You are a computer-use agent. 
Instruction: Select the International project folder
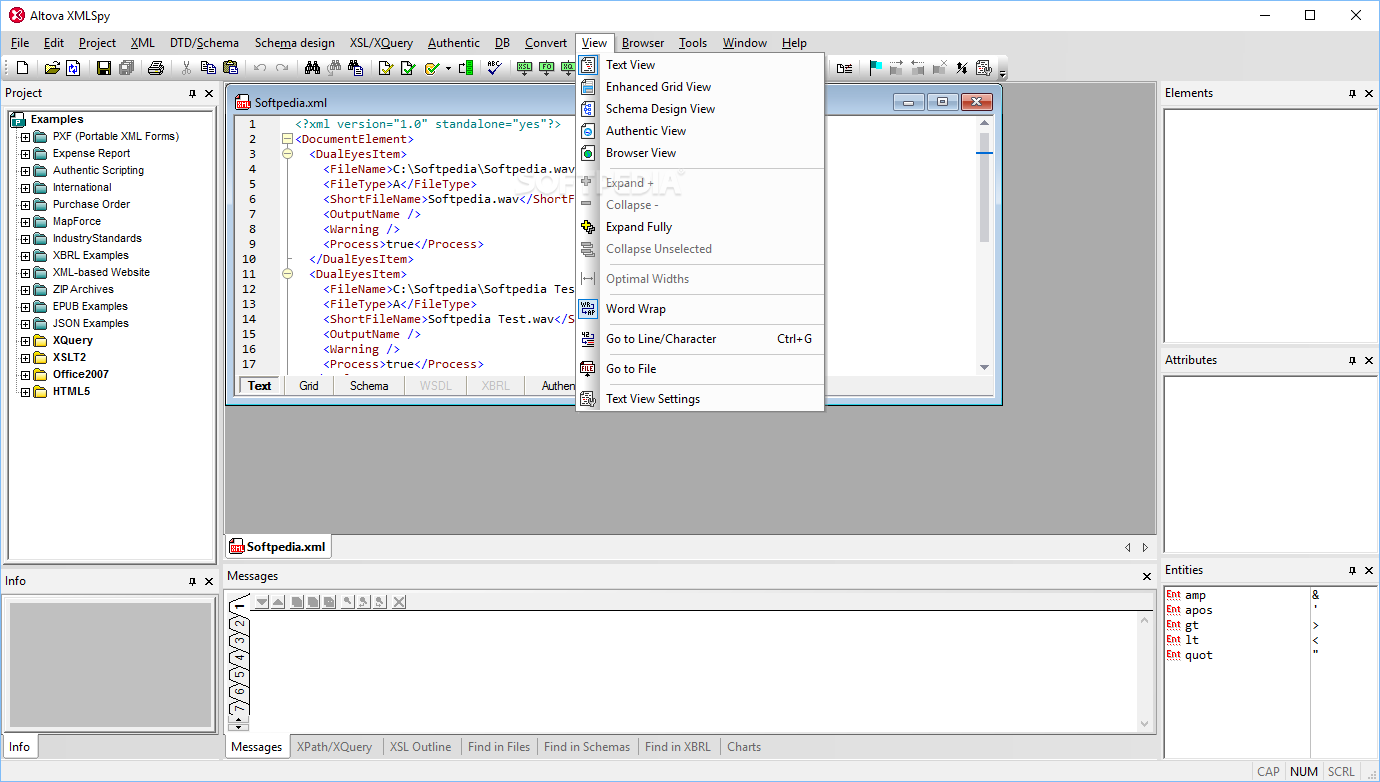pos(82,188)
